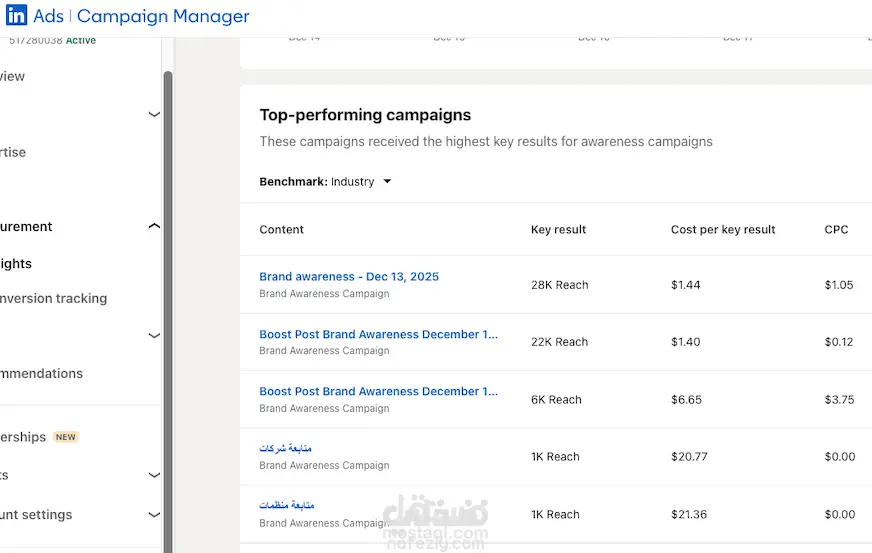Open the Campaign Manager header title
872x553 pixels.
click(163, 16)
